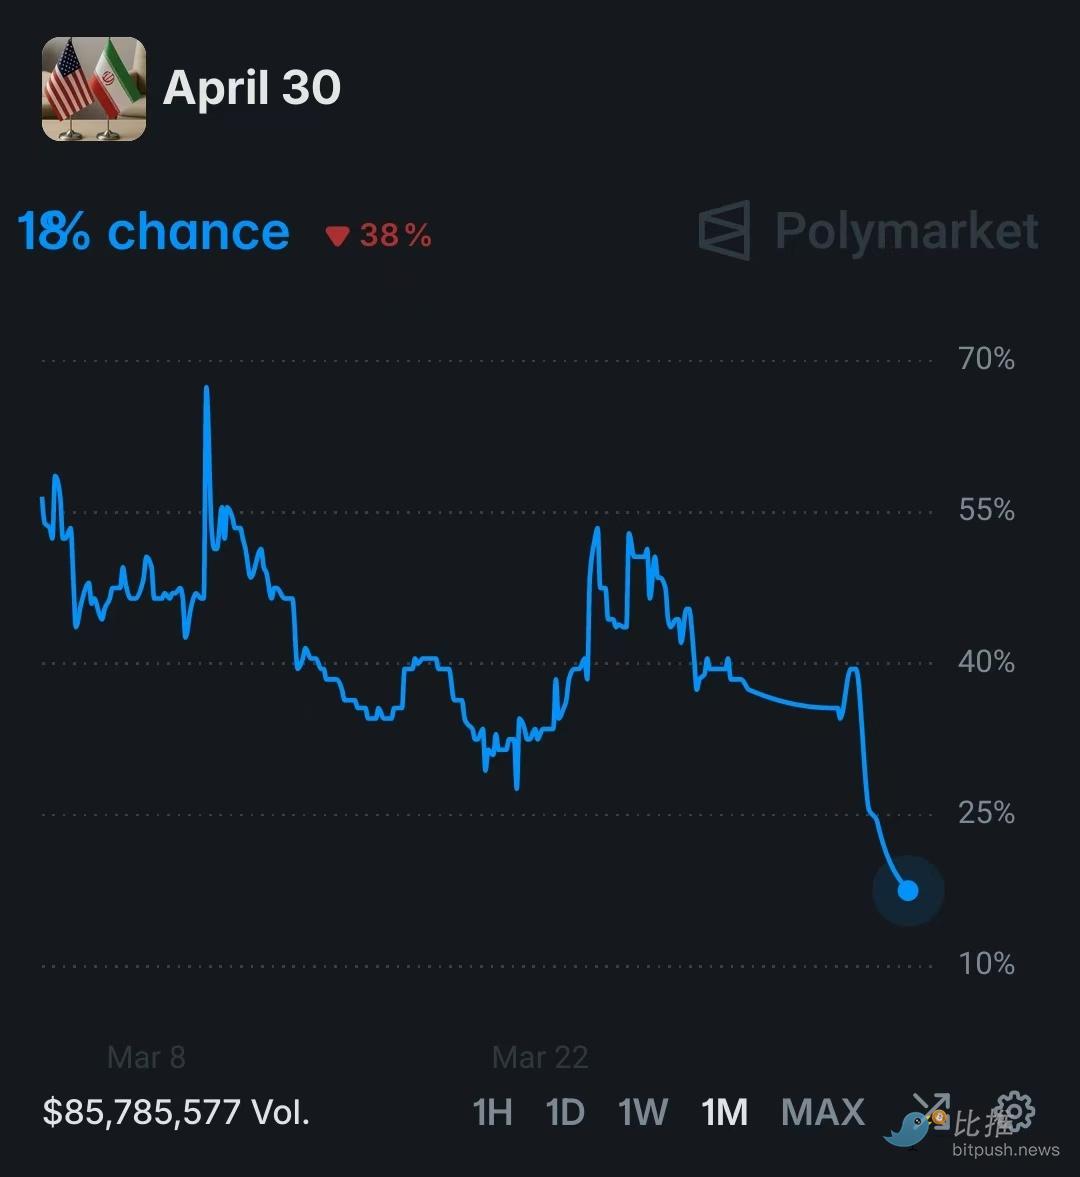This screenshot has height=1177, width=1080.
Task: Click the blue current-price dot on chart
Action: pos(908,889)
